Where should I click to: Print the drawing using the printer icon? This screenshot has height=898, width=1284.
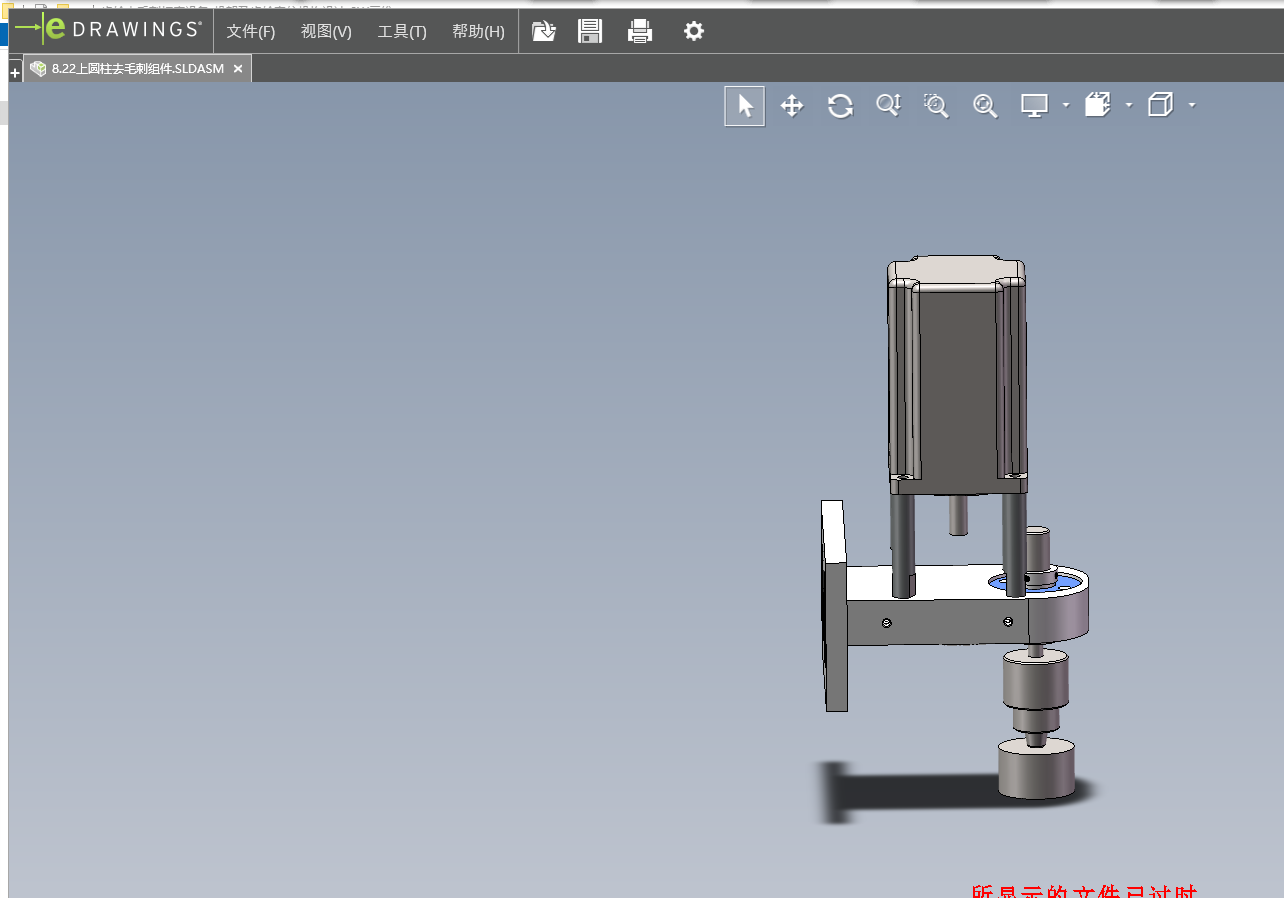[x=640, y=31]
